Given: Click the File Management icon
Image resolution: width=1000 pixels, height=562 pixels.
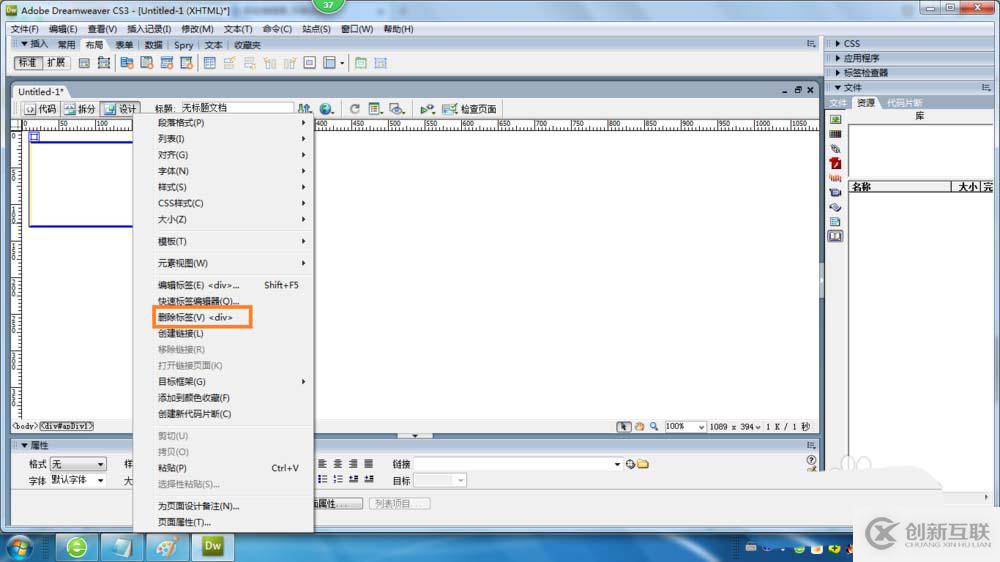Looking at the screenshot, I should pos(304,109).
